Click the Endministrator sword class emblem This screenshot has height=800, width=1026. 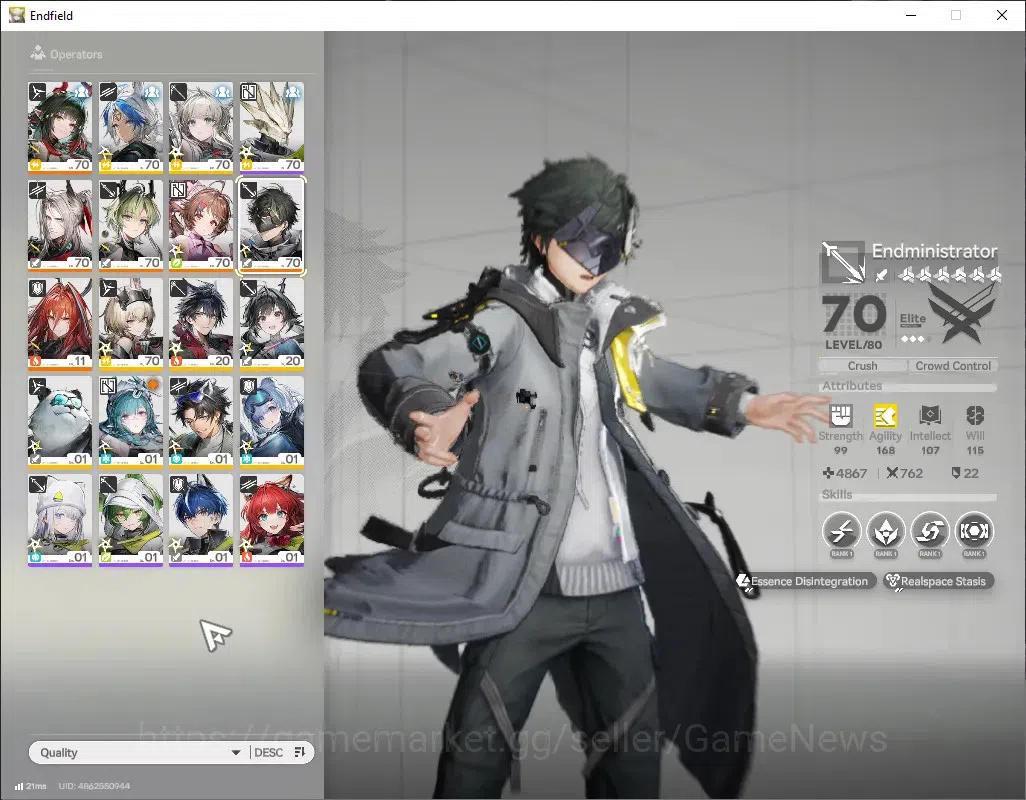[x=843, y=262]
